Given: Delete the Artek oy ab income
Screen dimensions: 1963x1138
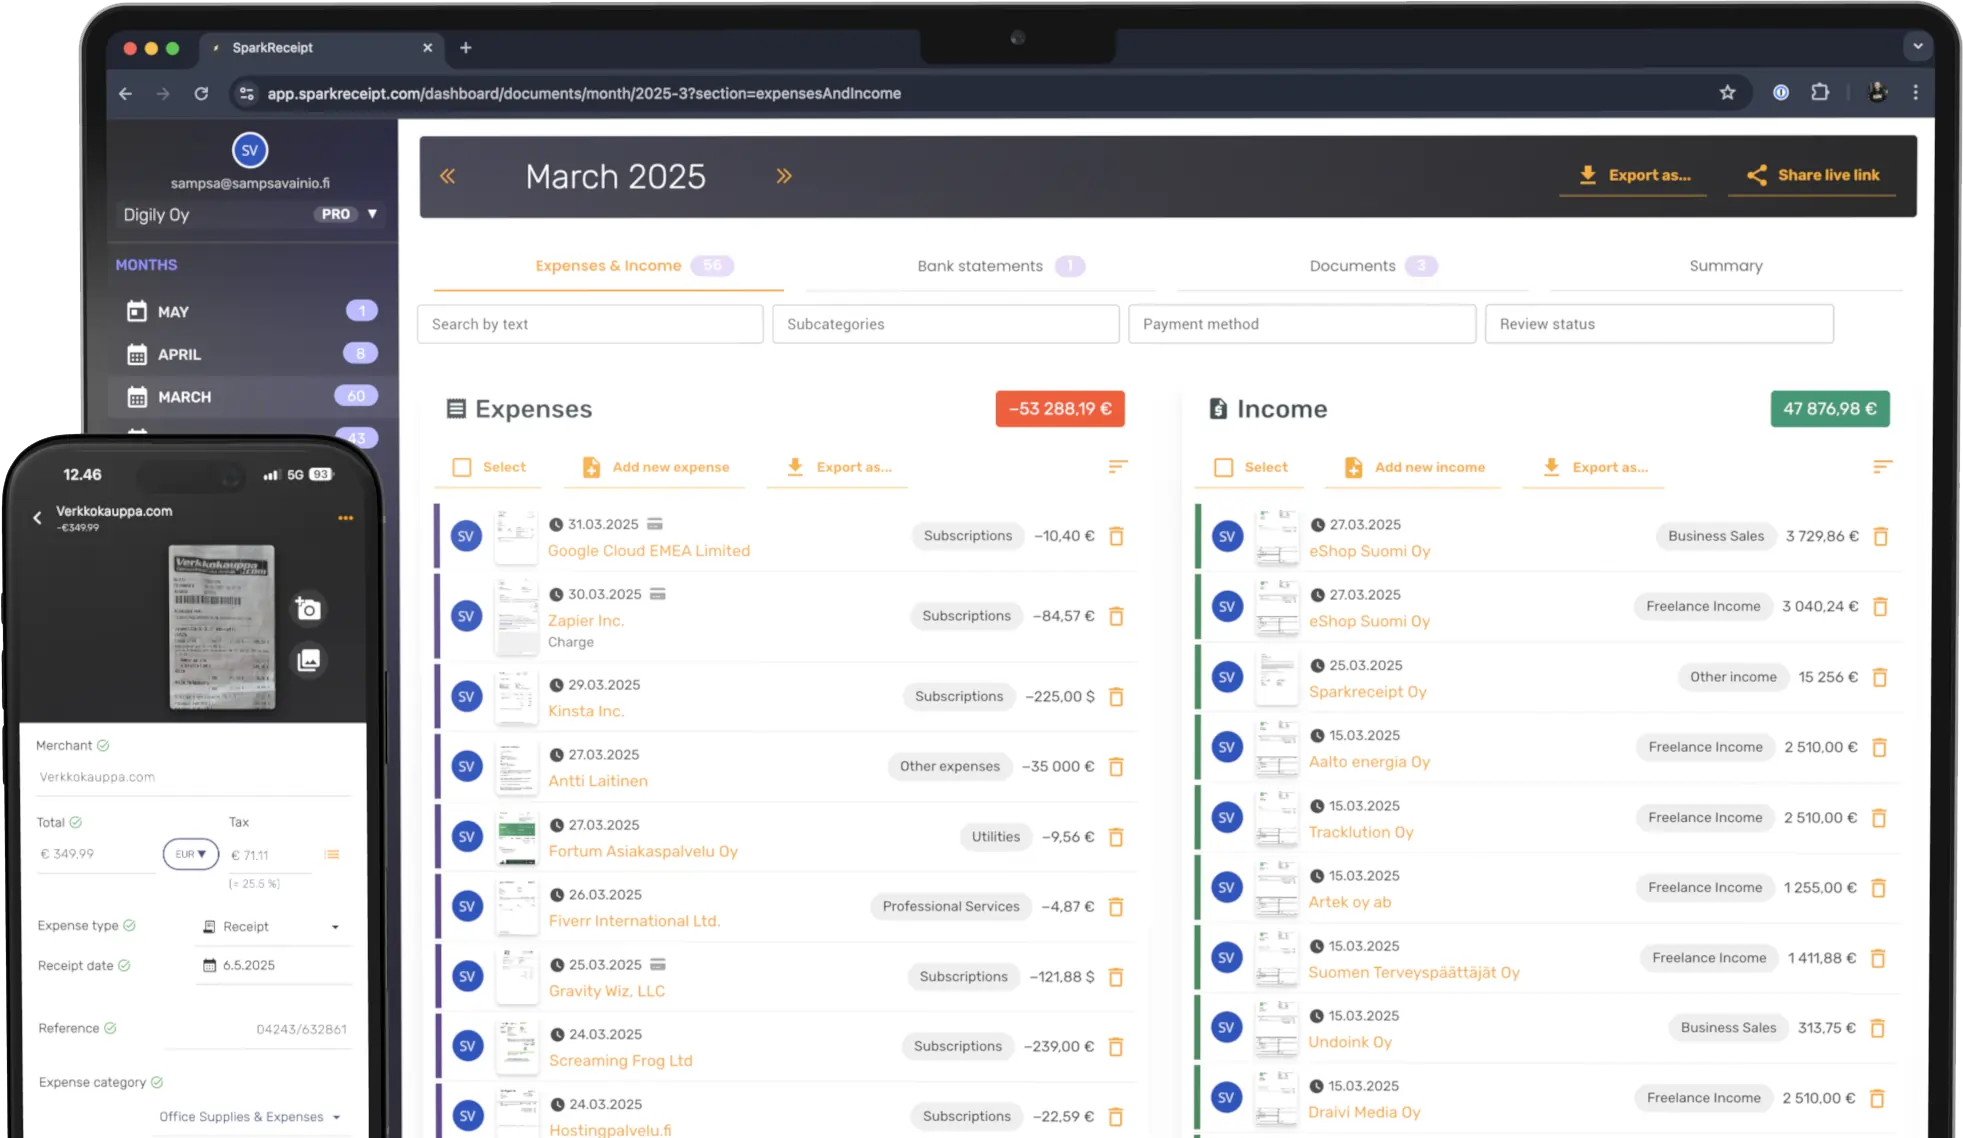Looking at the screenshot, I should (1879, 888).
